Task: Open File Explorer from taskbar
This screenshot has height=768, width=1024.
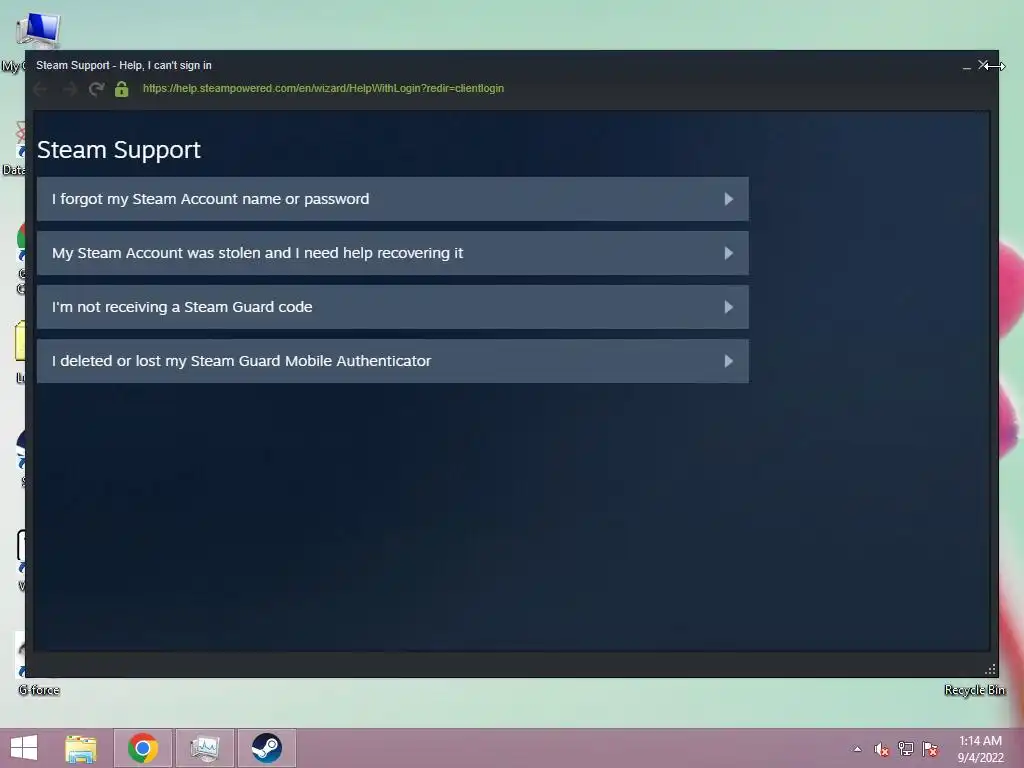Action: (x=81, y=748)
